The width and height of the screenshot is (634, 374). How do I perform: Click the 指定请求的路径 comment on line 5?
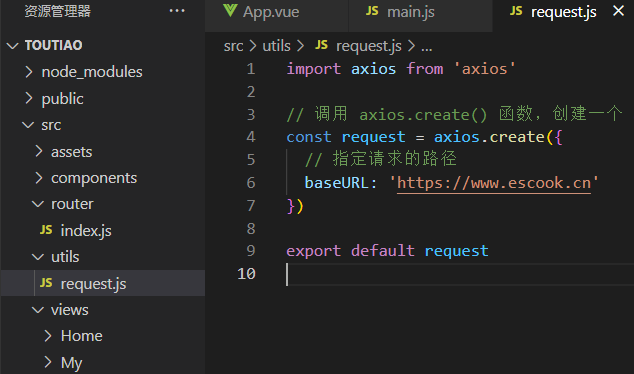coord(380,159)
